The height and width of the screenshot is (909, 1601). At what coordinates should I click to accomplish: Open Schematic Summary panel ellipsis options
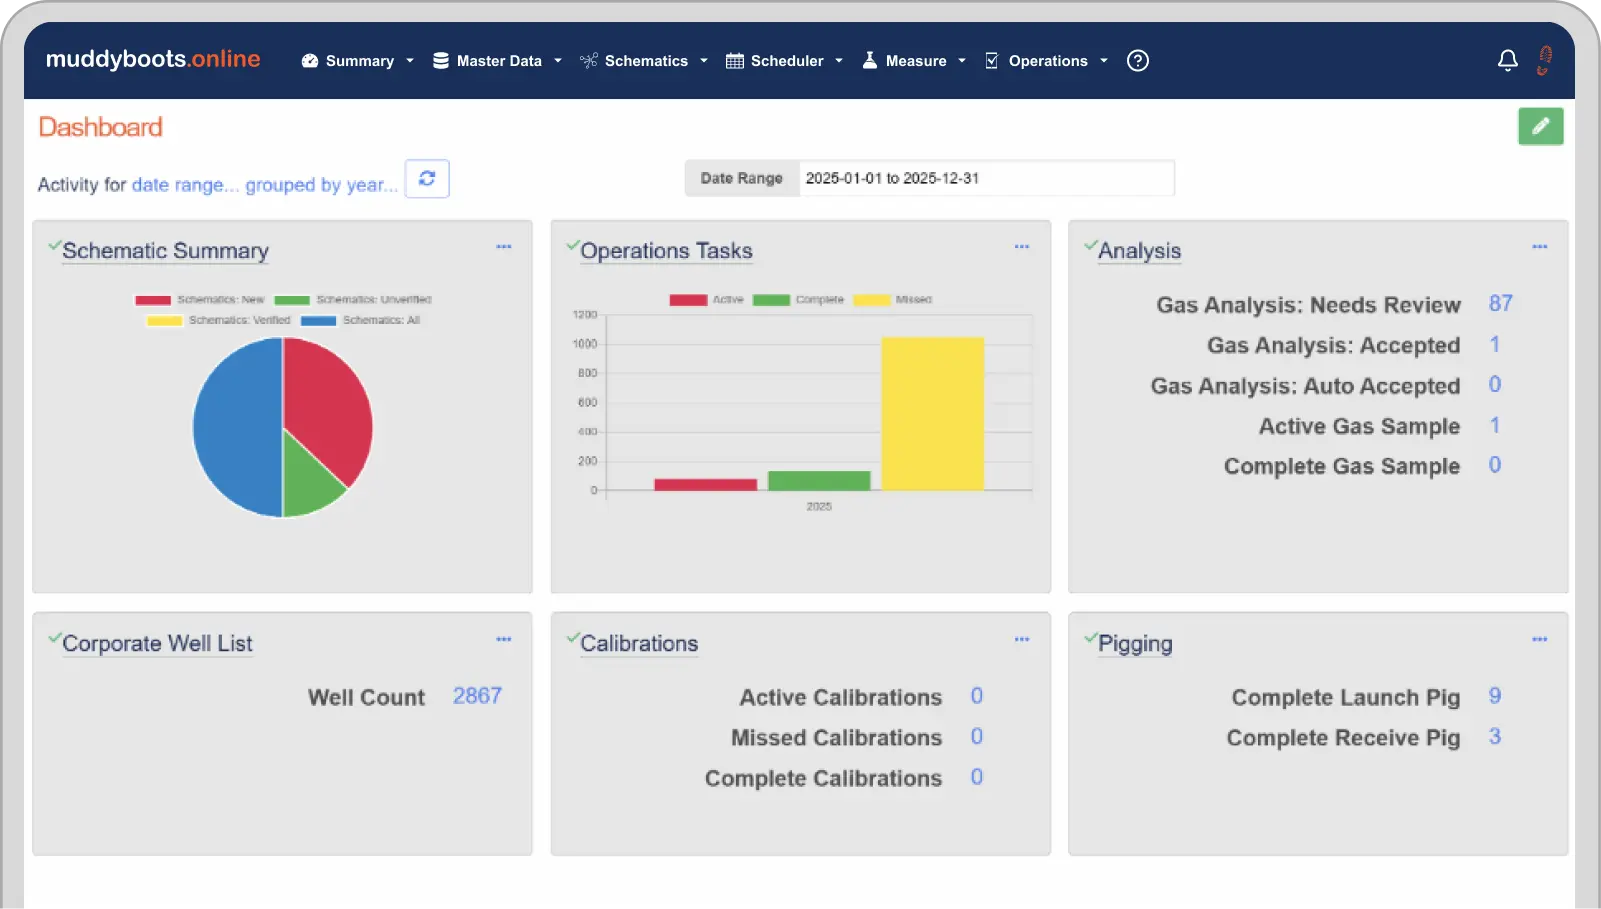click(504, 246)
